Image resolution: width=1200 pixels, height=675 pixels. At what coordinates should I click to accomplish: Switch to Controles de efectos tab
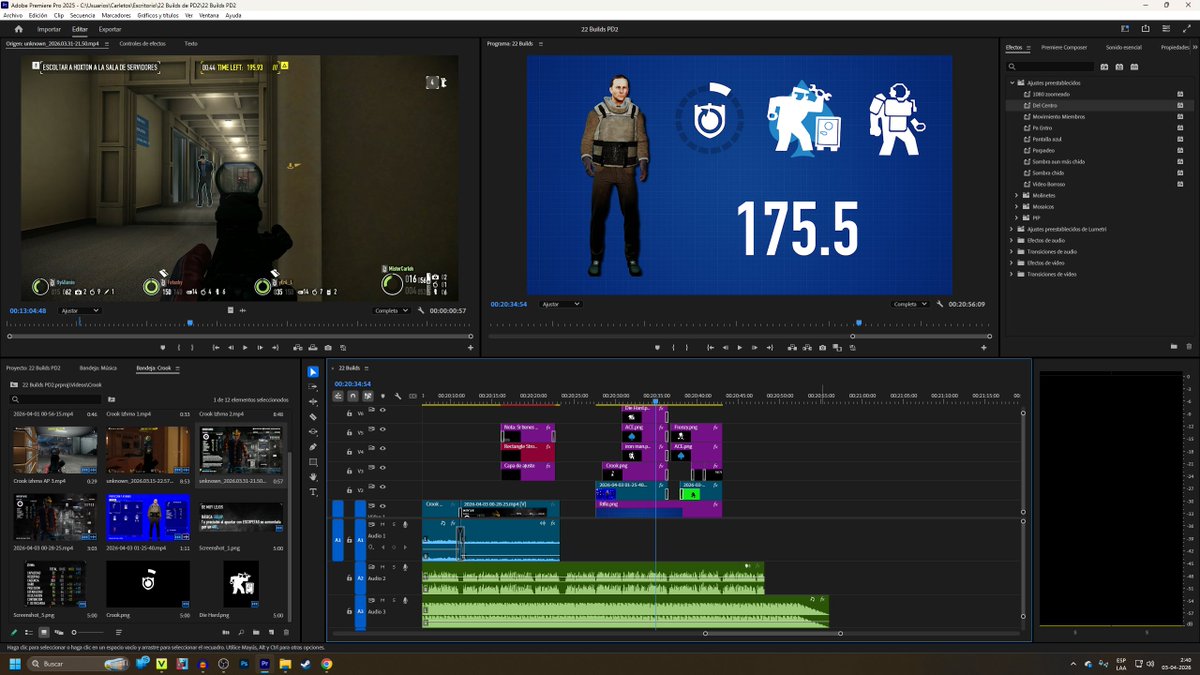142,44
